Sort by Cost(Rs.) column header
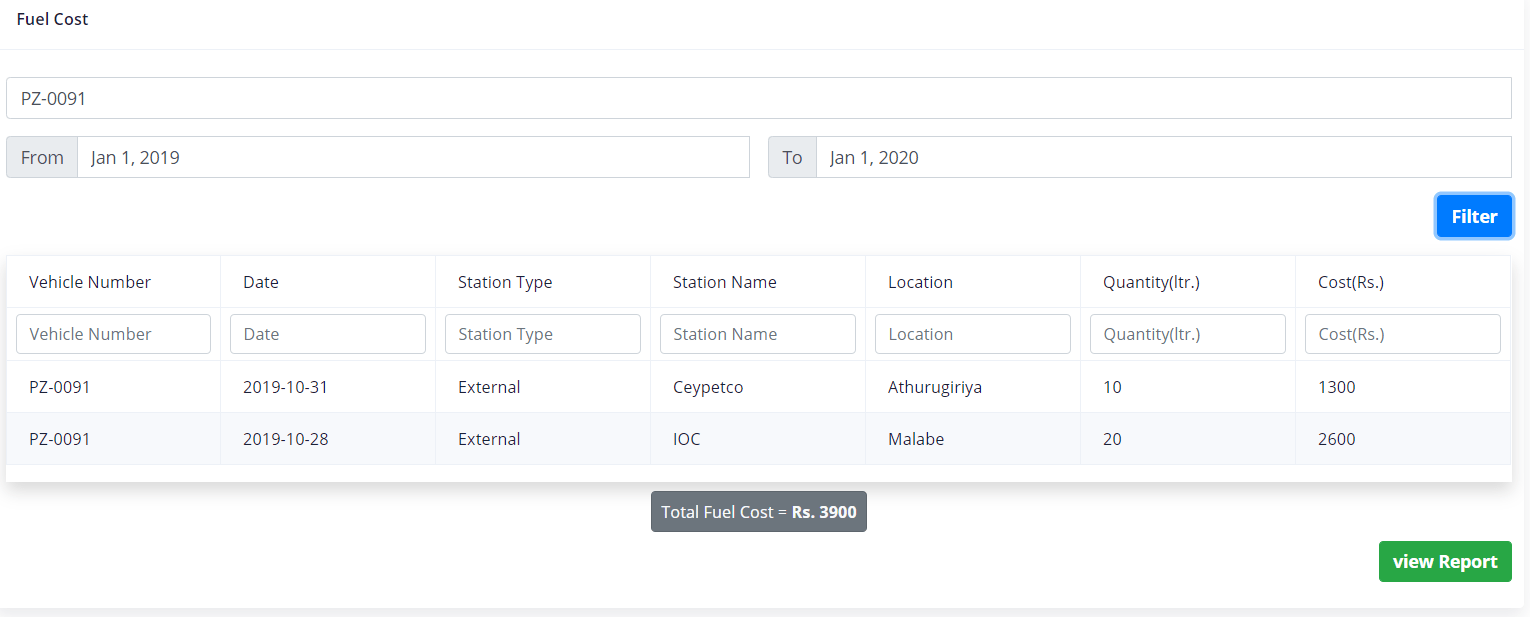Viewport: 1530px width, 617px height. [x=1351, y=282]
